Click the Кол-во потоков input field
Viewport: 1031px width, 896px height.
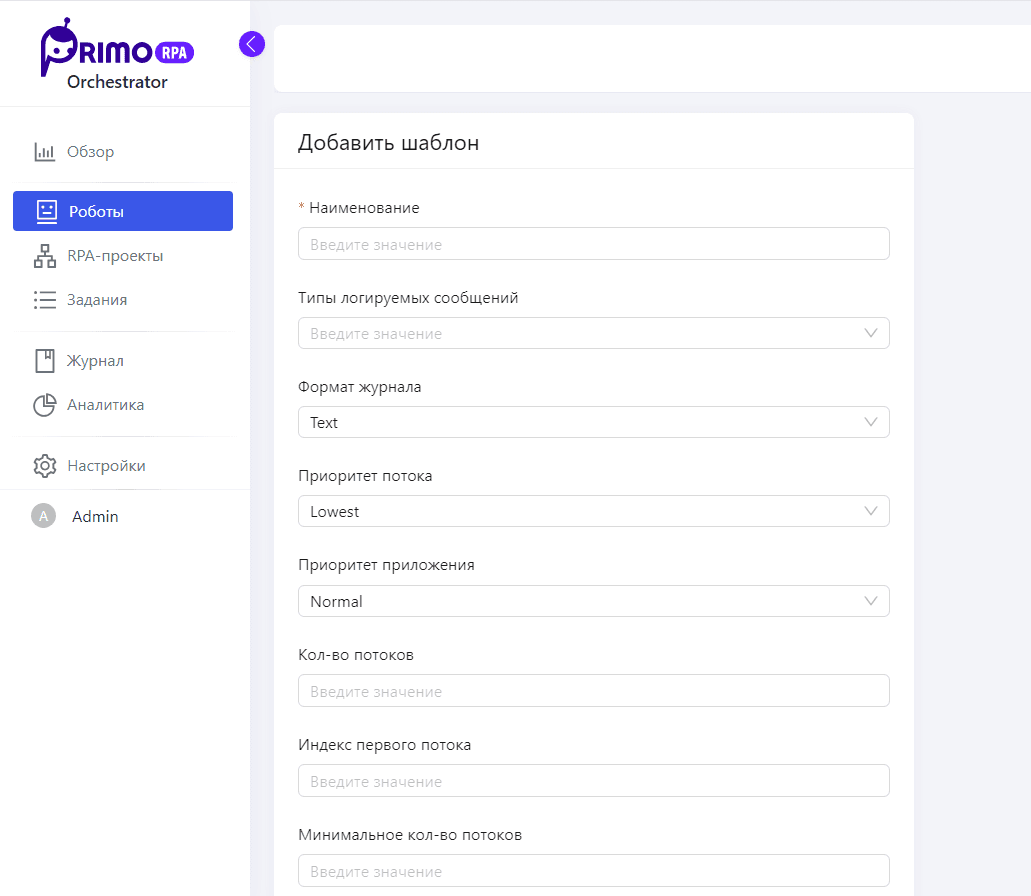click(x=593, y=691)
